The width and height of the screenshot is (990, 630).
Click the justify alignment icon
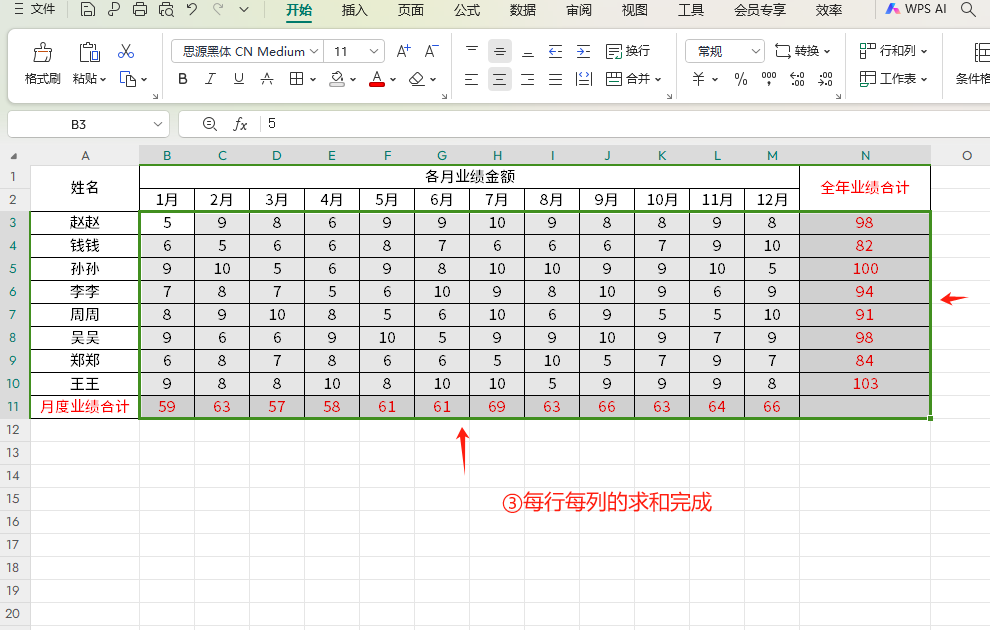[x=556, y=79]
